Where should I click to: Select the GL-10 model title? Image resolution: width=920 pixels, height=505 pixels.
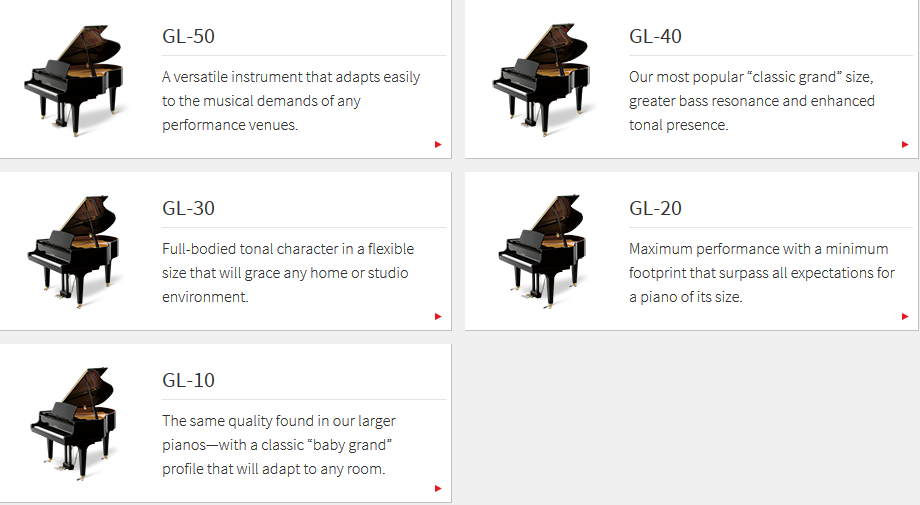pos(188,380)
